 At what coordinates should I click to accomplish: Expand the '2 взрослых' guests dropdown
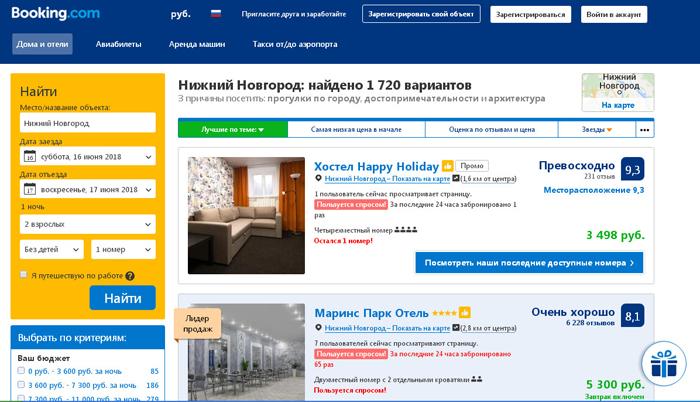(x=87, y=223)
